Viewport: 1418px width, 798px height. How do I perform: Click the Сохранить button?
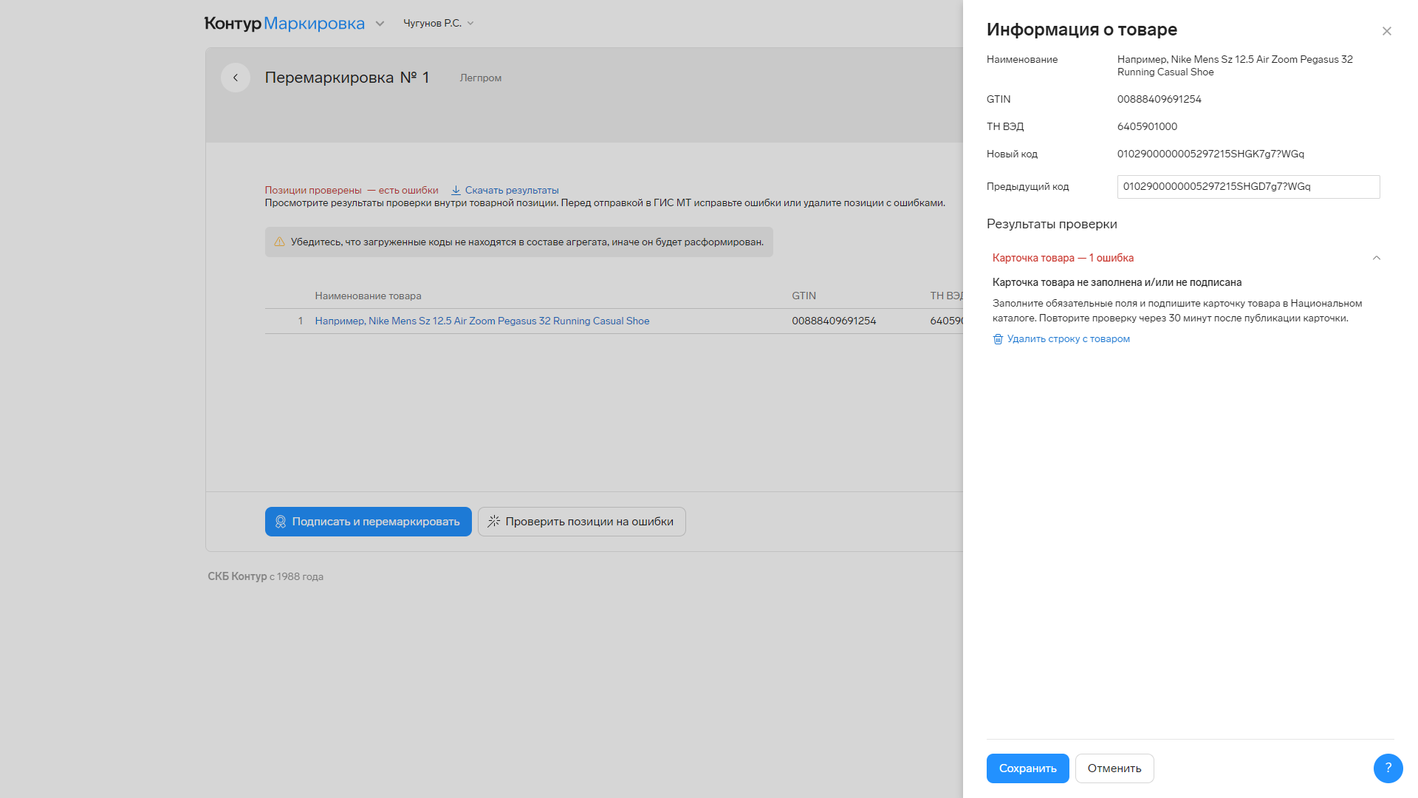1027,768
